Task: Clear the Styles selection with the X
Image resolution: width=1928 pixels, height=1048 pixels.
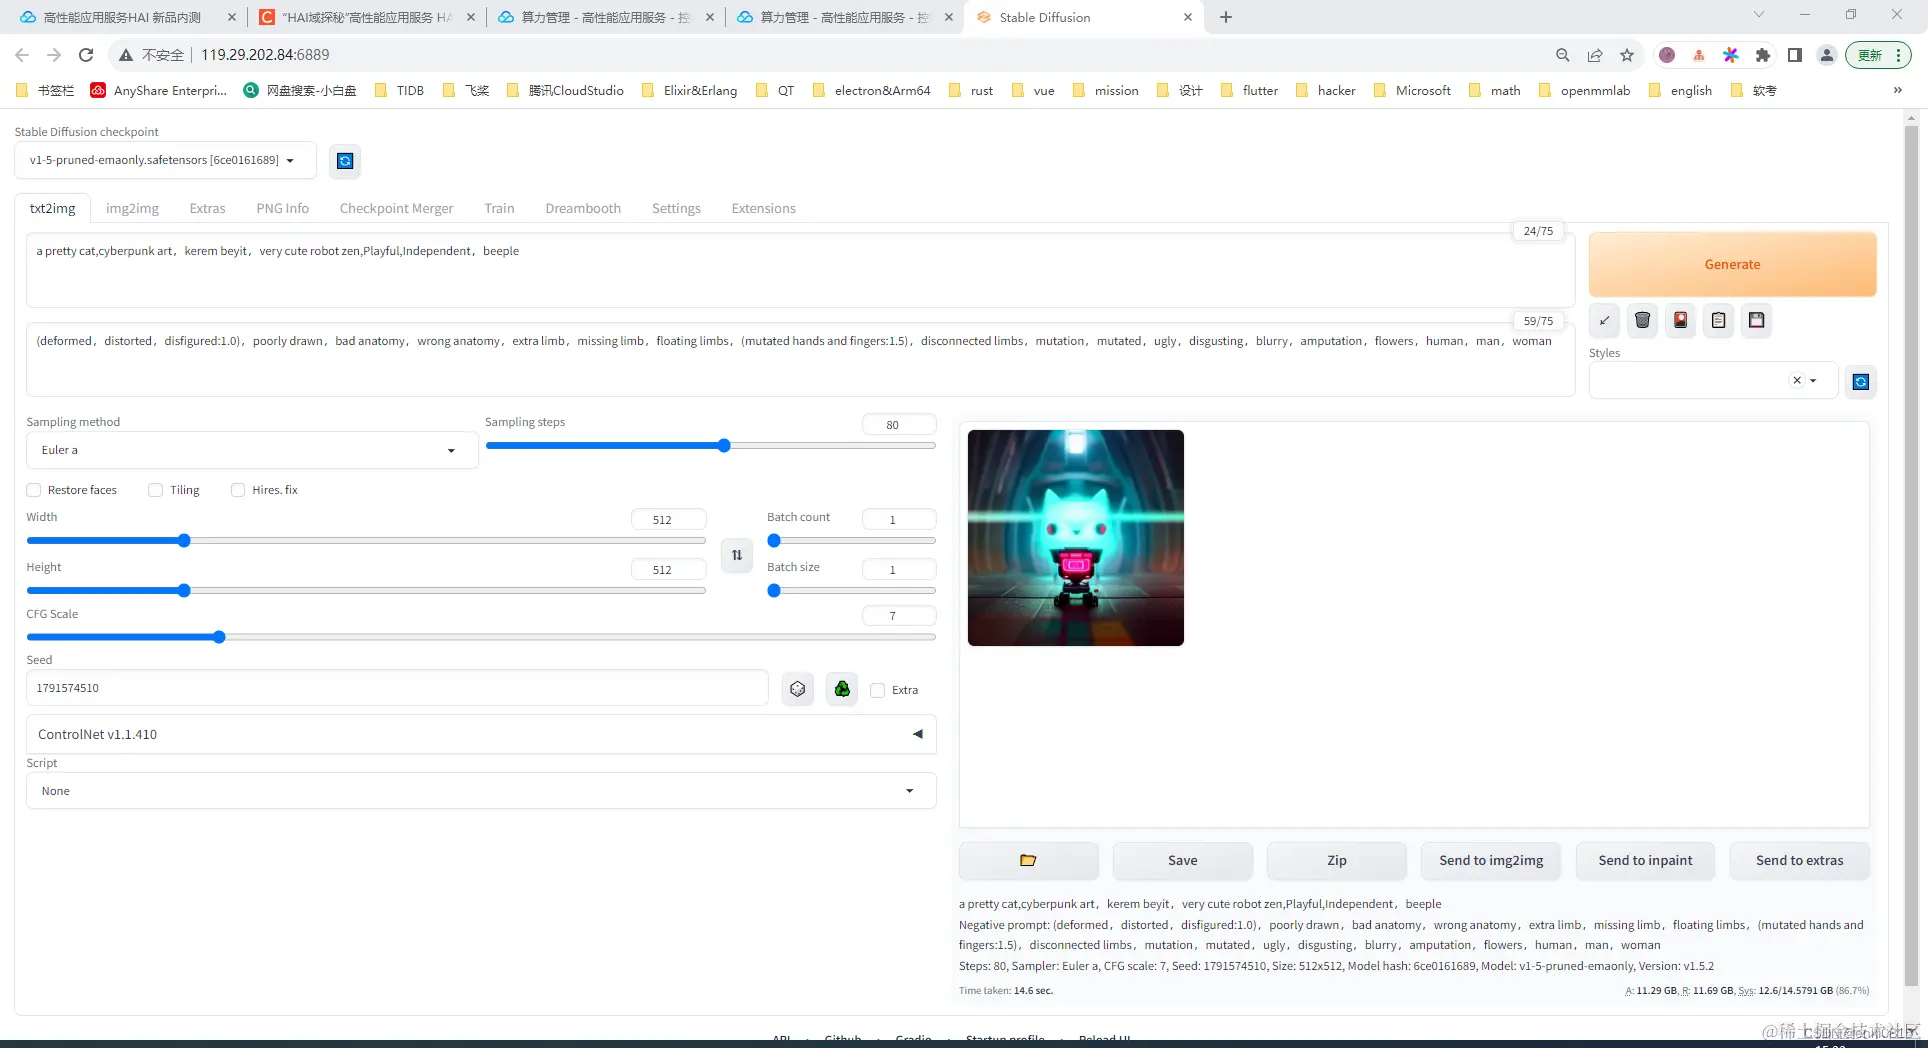Action: point(1797,380)
